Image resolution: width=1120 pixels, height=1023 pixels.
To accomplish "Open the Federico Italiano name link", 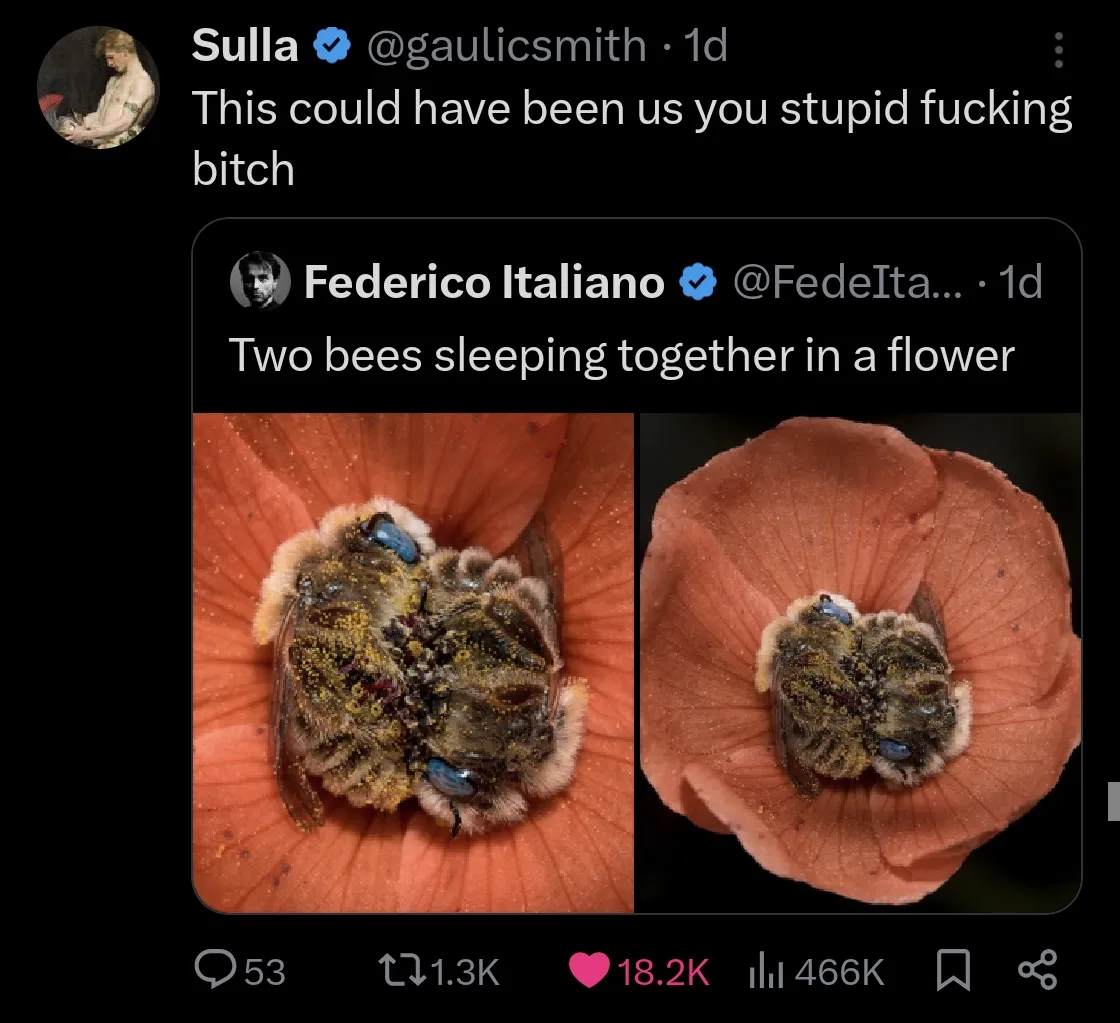I will [484, 282].
